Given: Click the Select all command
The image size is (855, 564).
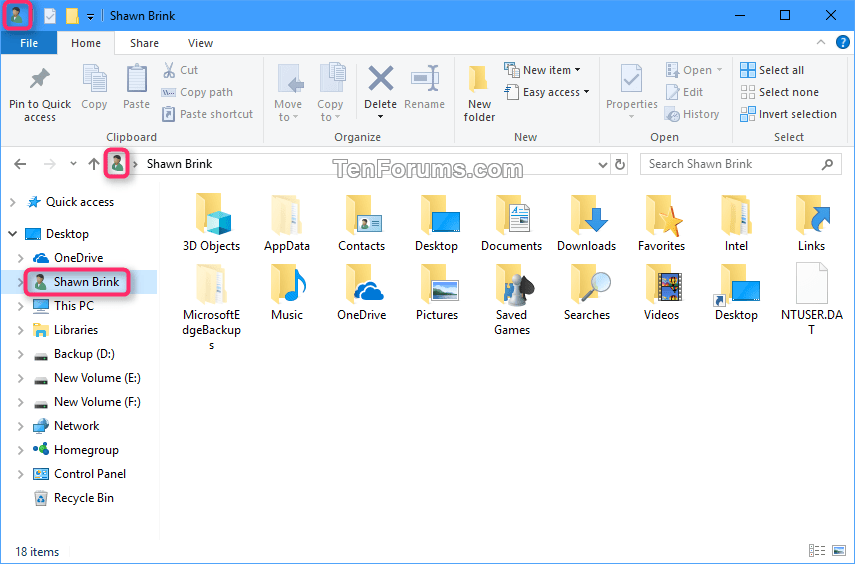Looking at the screenshot, I should tap(772, 70).
